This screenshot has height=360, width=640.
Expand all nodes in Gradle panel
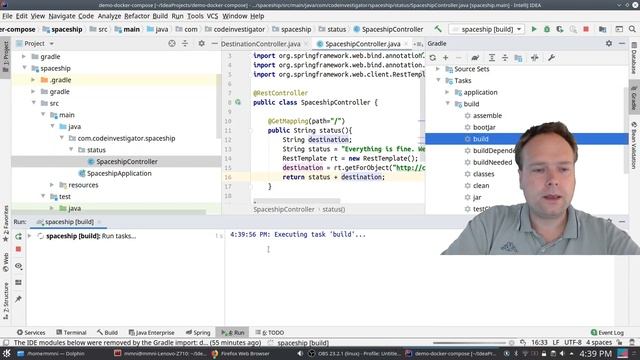[492, 58]
